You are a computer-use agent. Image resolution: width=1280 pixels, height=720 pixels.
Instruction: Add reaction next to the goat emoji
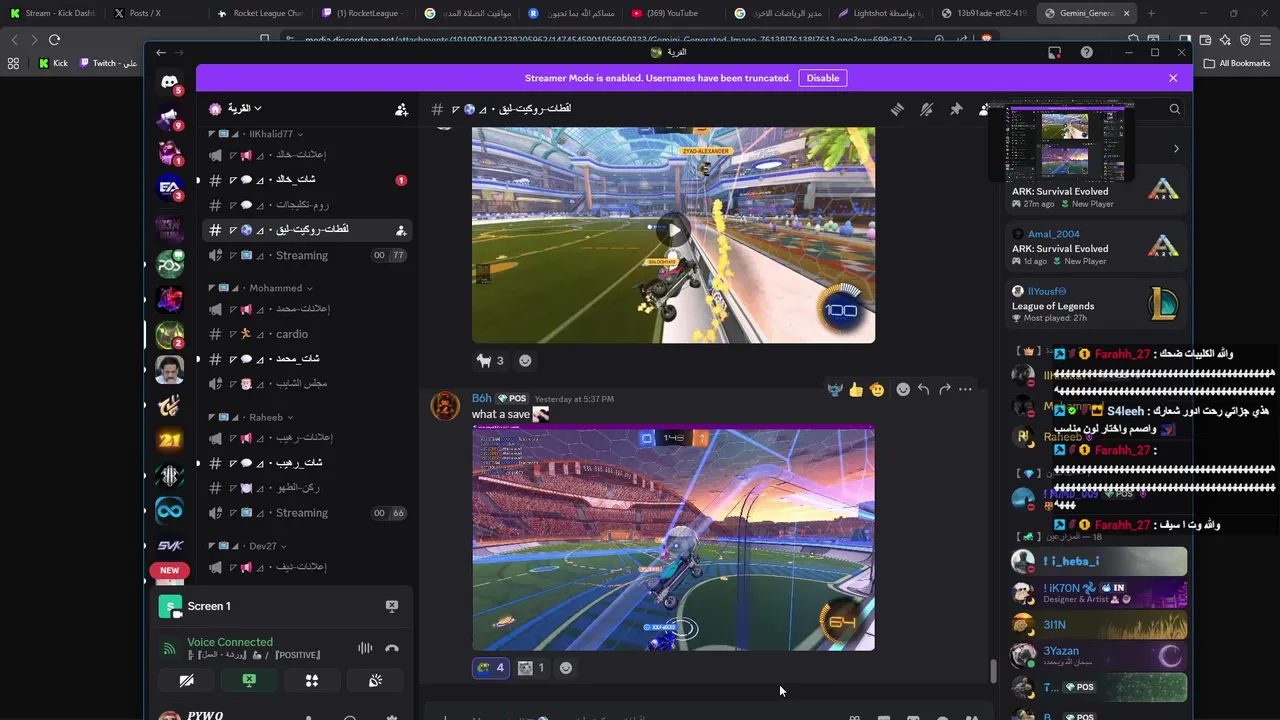point(525,360)
